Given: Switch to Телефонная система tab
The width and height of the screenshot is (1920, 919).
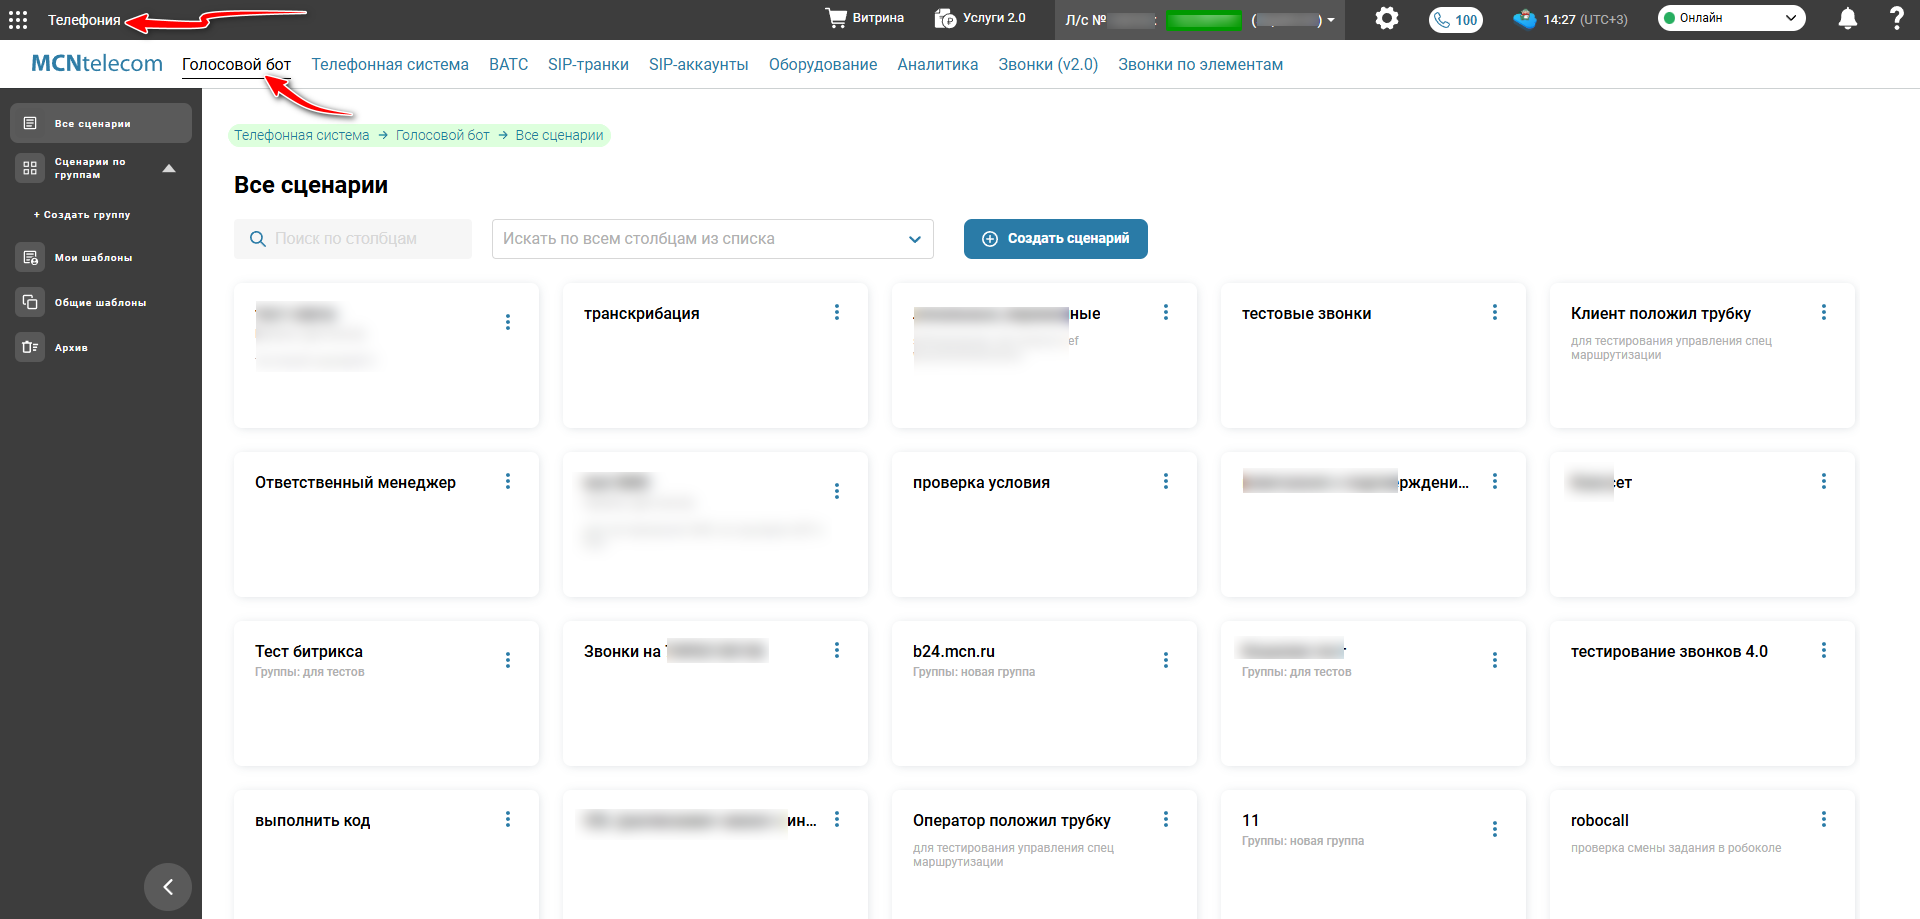Looking at the screenshot, I should [x=390, y=64].
